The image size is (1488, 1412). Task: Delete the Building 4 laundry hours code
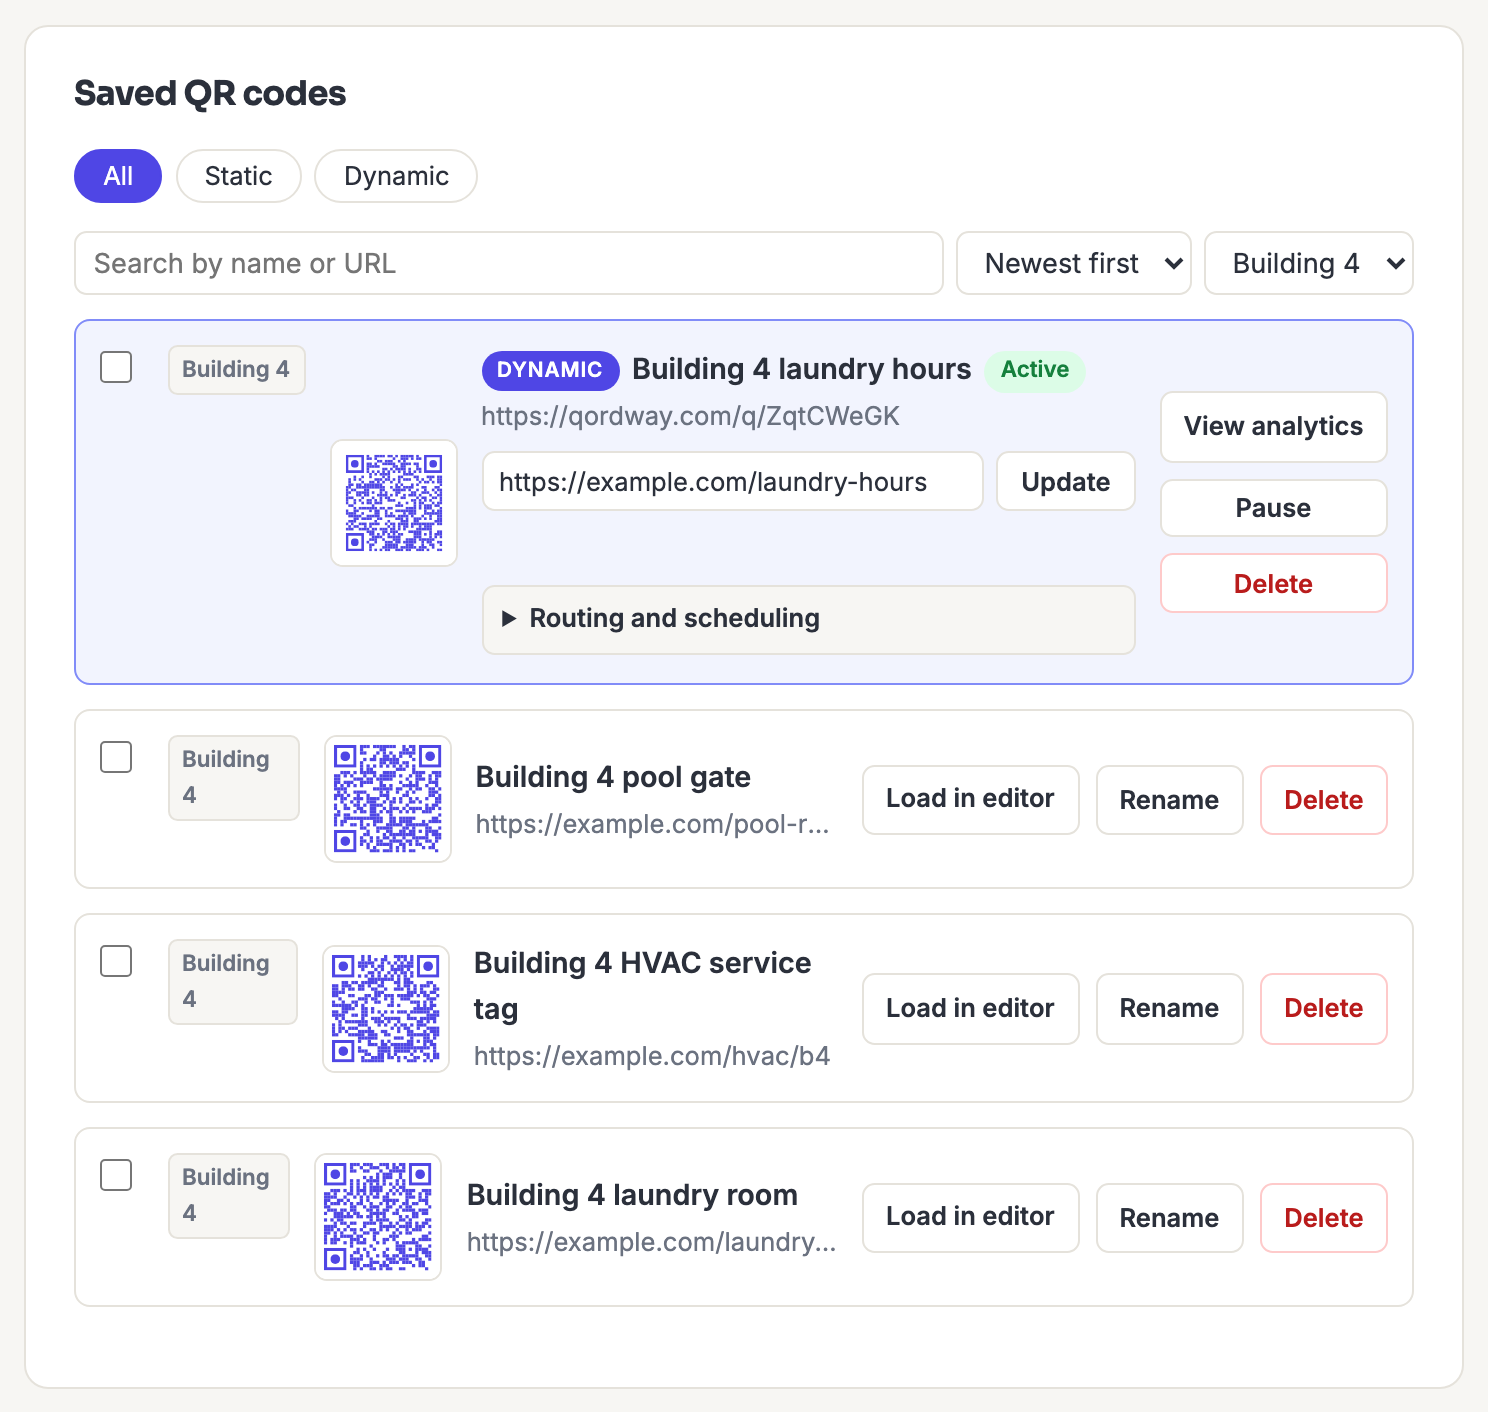[1273, 584]
